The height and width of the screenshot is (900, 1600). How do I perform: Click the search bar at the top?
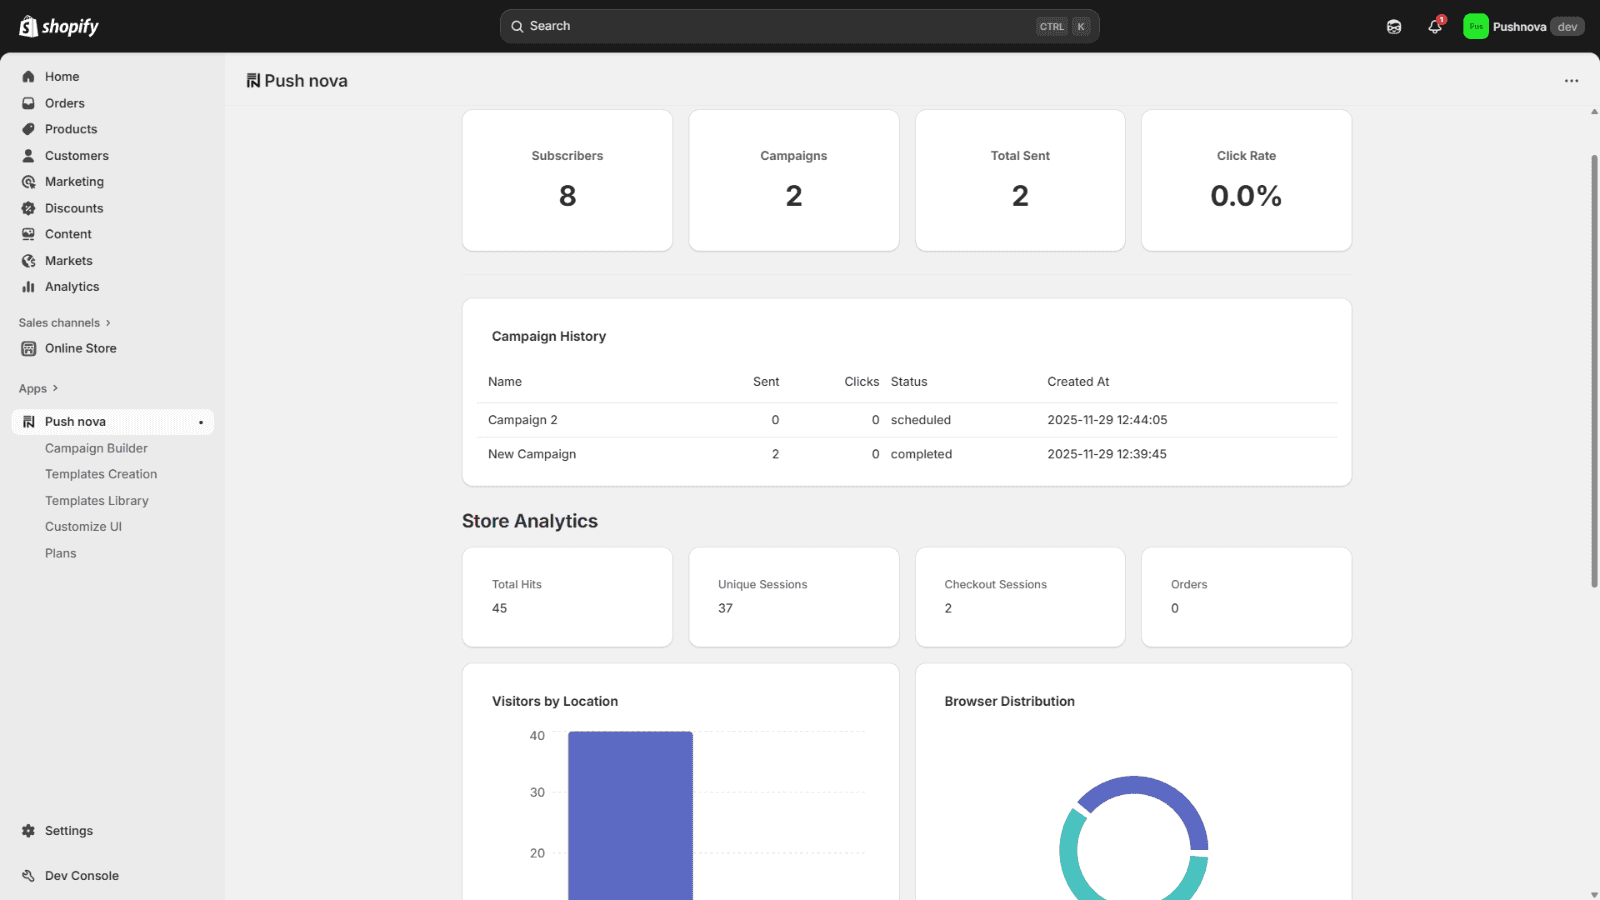tap(799, 26)
